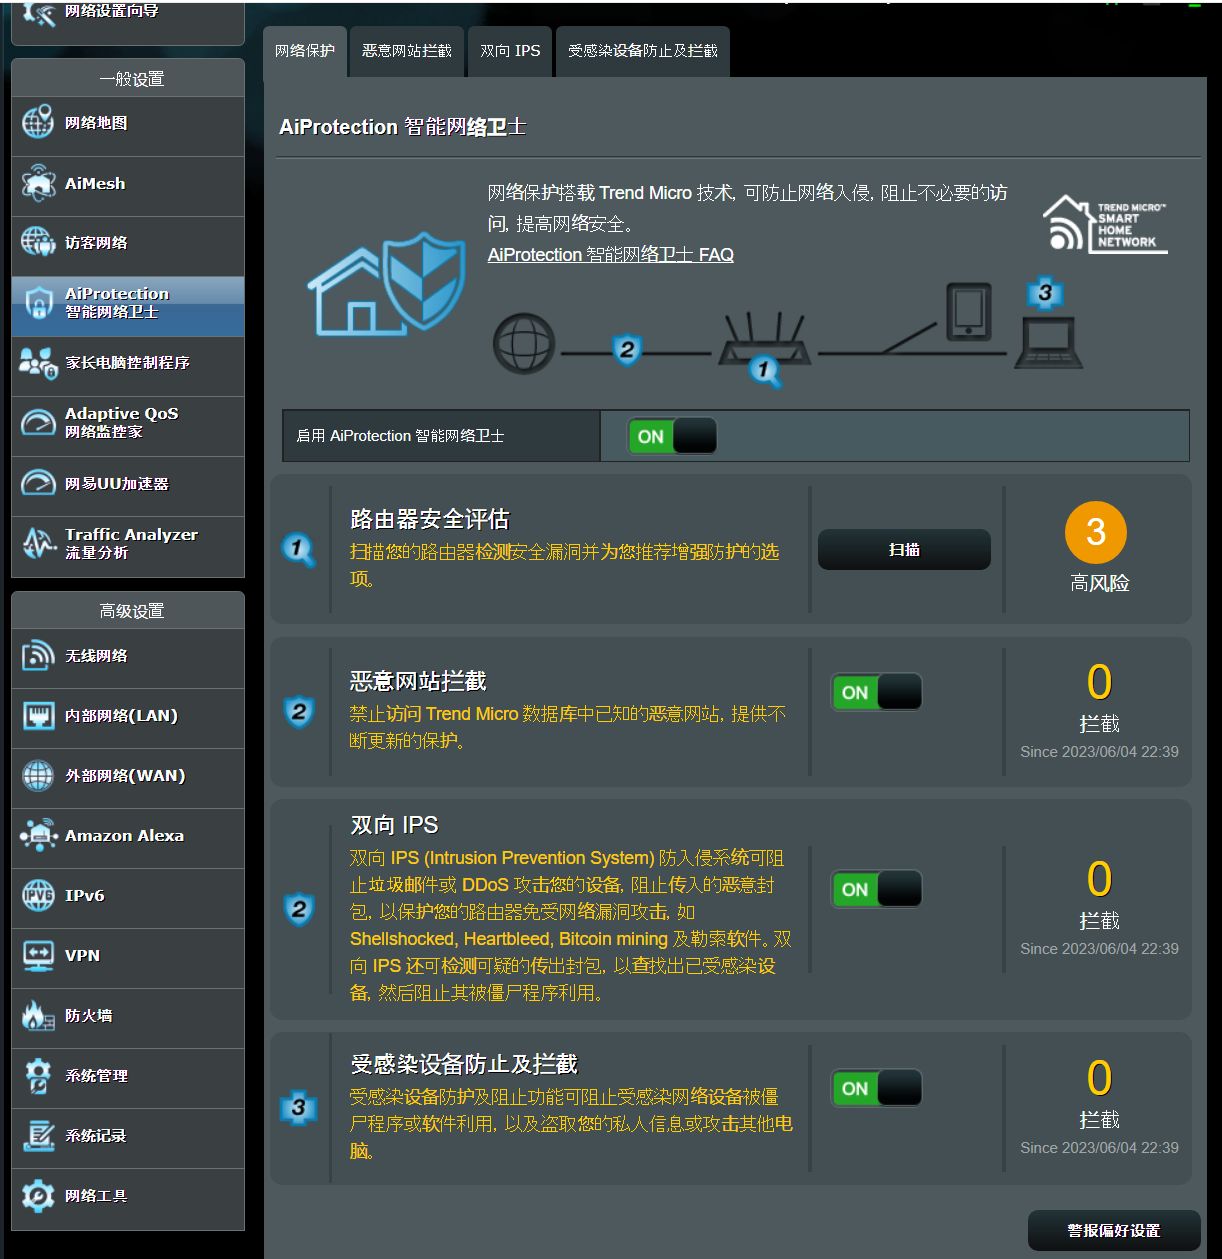Click the AiMesh sidebar icon
The image size is (1222, 1259).
click(x=38, y=183)
